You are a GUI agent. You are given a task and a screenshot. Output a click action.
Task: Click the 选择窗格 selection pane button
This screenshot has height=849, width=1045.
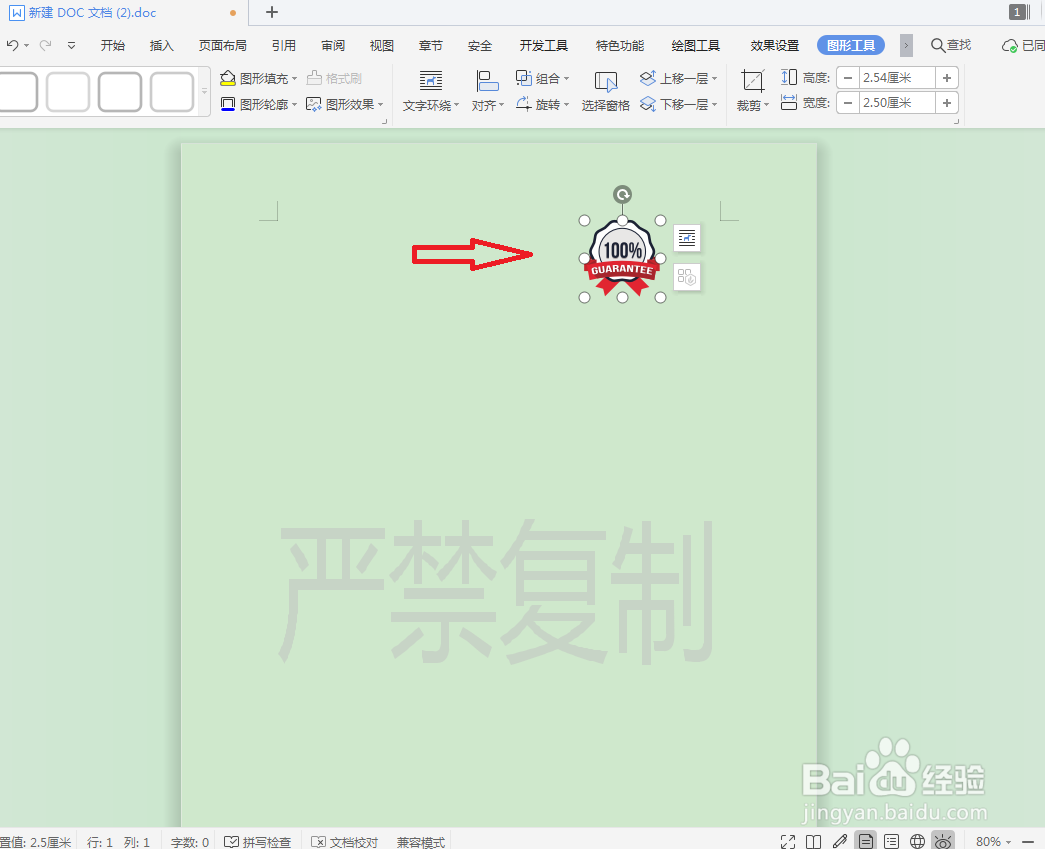pyautogui.click(x=605, y=91)
